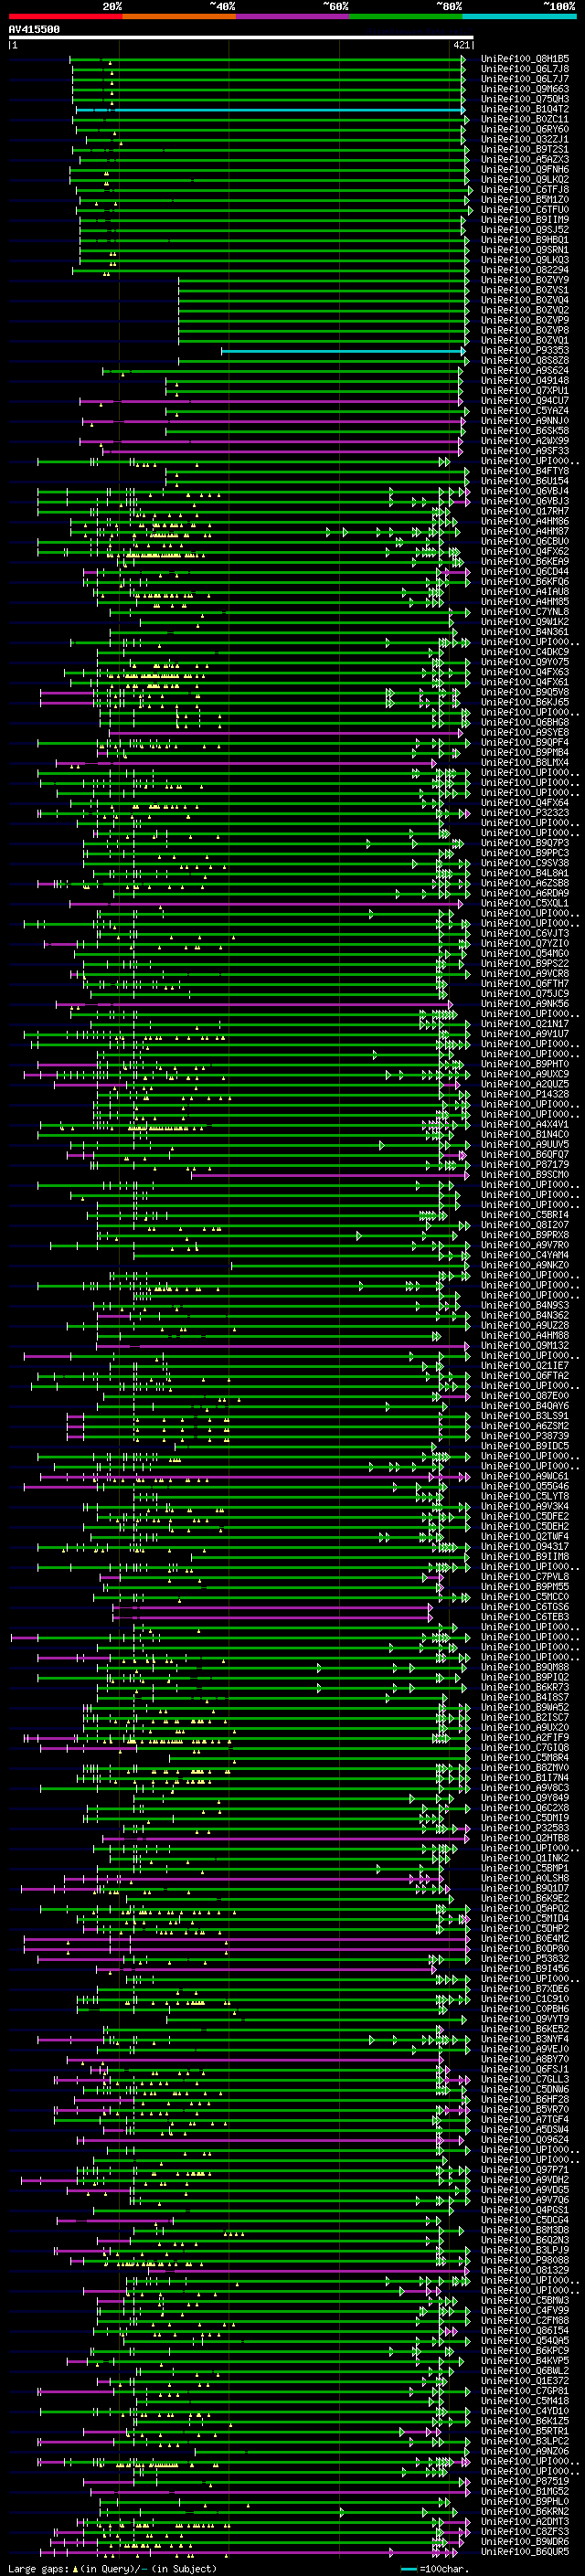Select label UniRef100_C4DKC9
Image resolution: width=585 pixels, height=2576 pixels.
[x=525, y=652]
